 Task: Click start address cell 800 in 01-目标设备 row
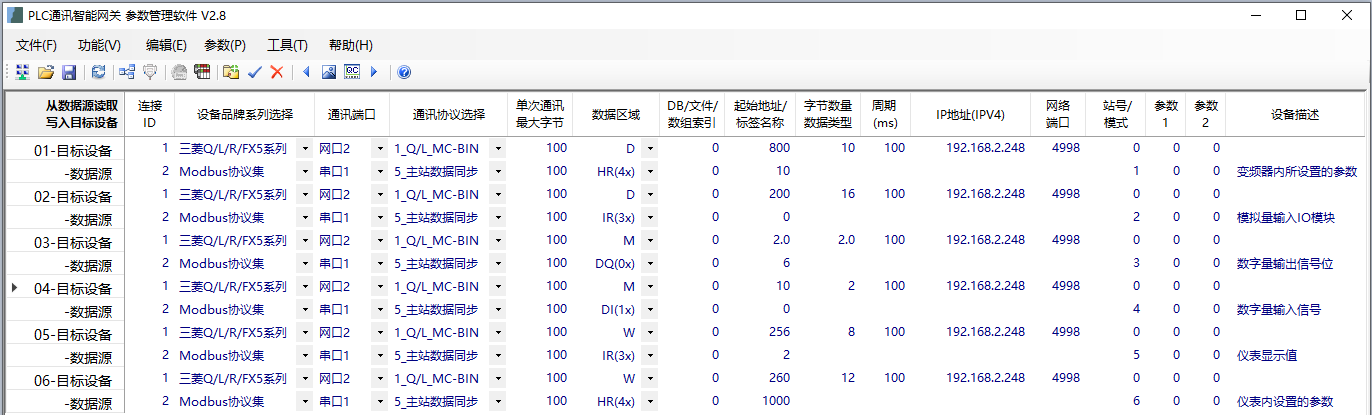759,148
